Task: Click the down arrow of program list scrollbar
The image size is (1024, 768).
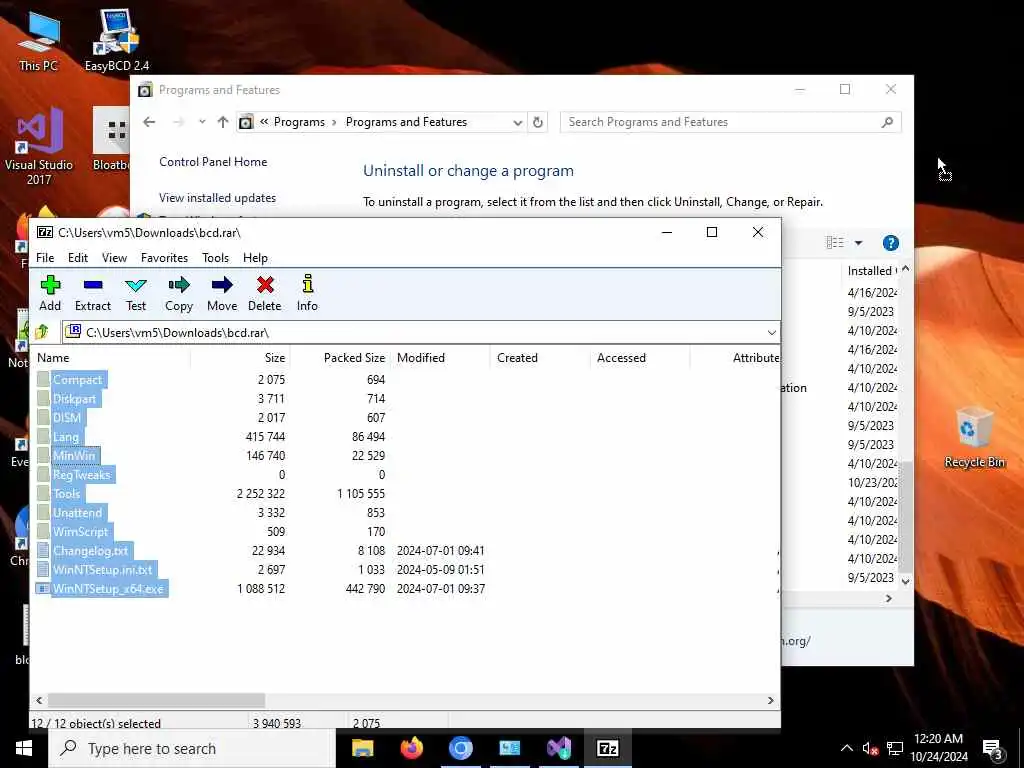Action: [906, 581]
